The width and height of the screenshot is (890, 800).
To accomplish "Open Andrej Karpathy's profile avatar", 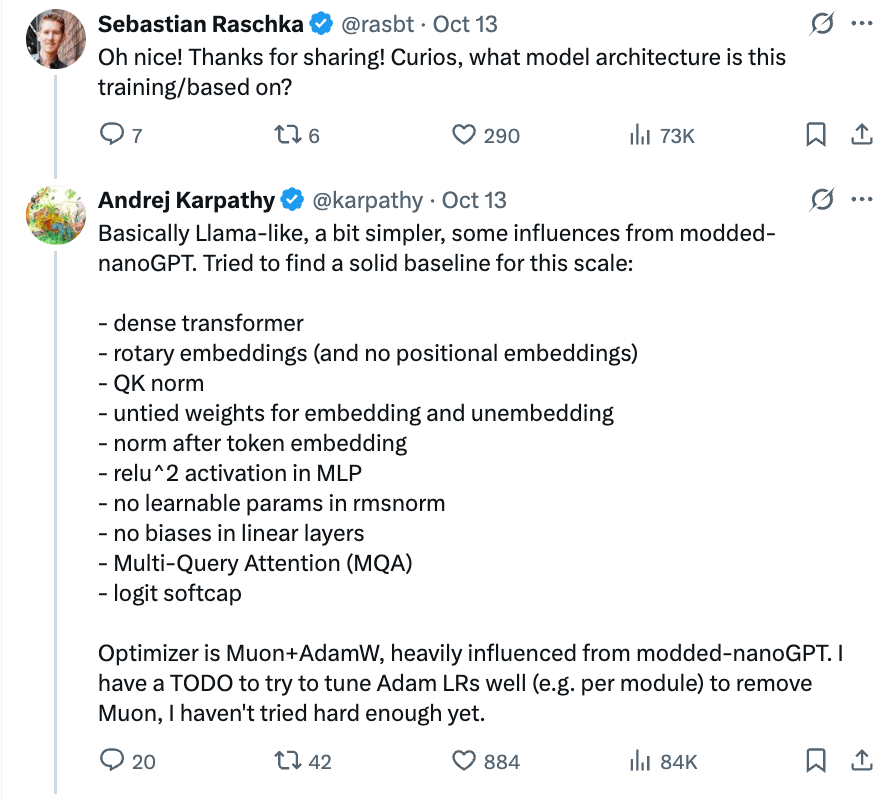I will tap(53, 213).
